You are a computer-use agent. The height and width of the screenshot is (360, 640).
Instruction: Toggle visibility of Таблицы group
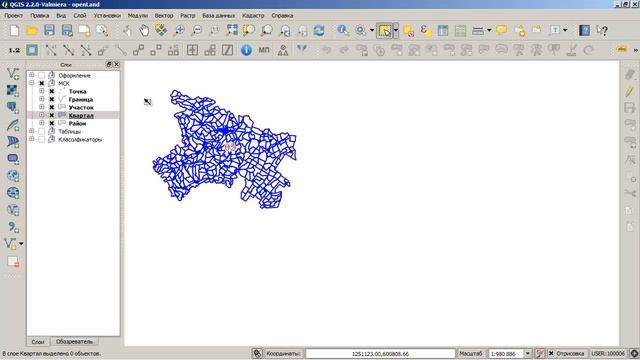(42, 131)
